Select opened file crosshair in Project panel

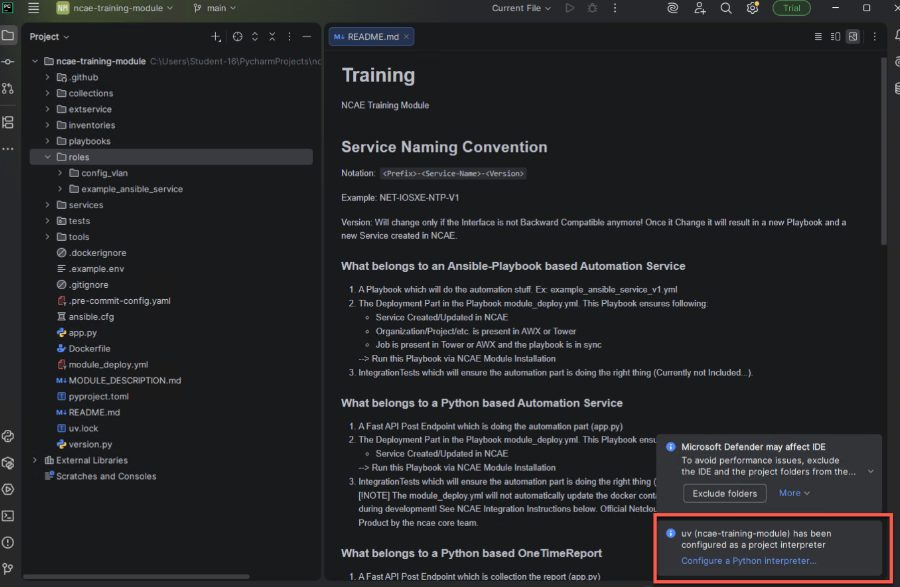(x=238, y=37)
